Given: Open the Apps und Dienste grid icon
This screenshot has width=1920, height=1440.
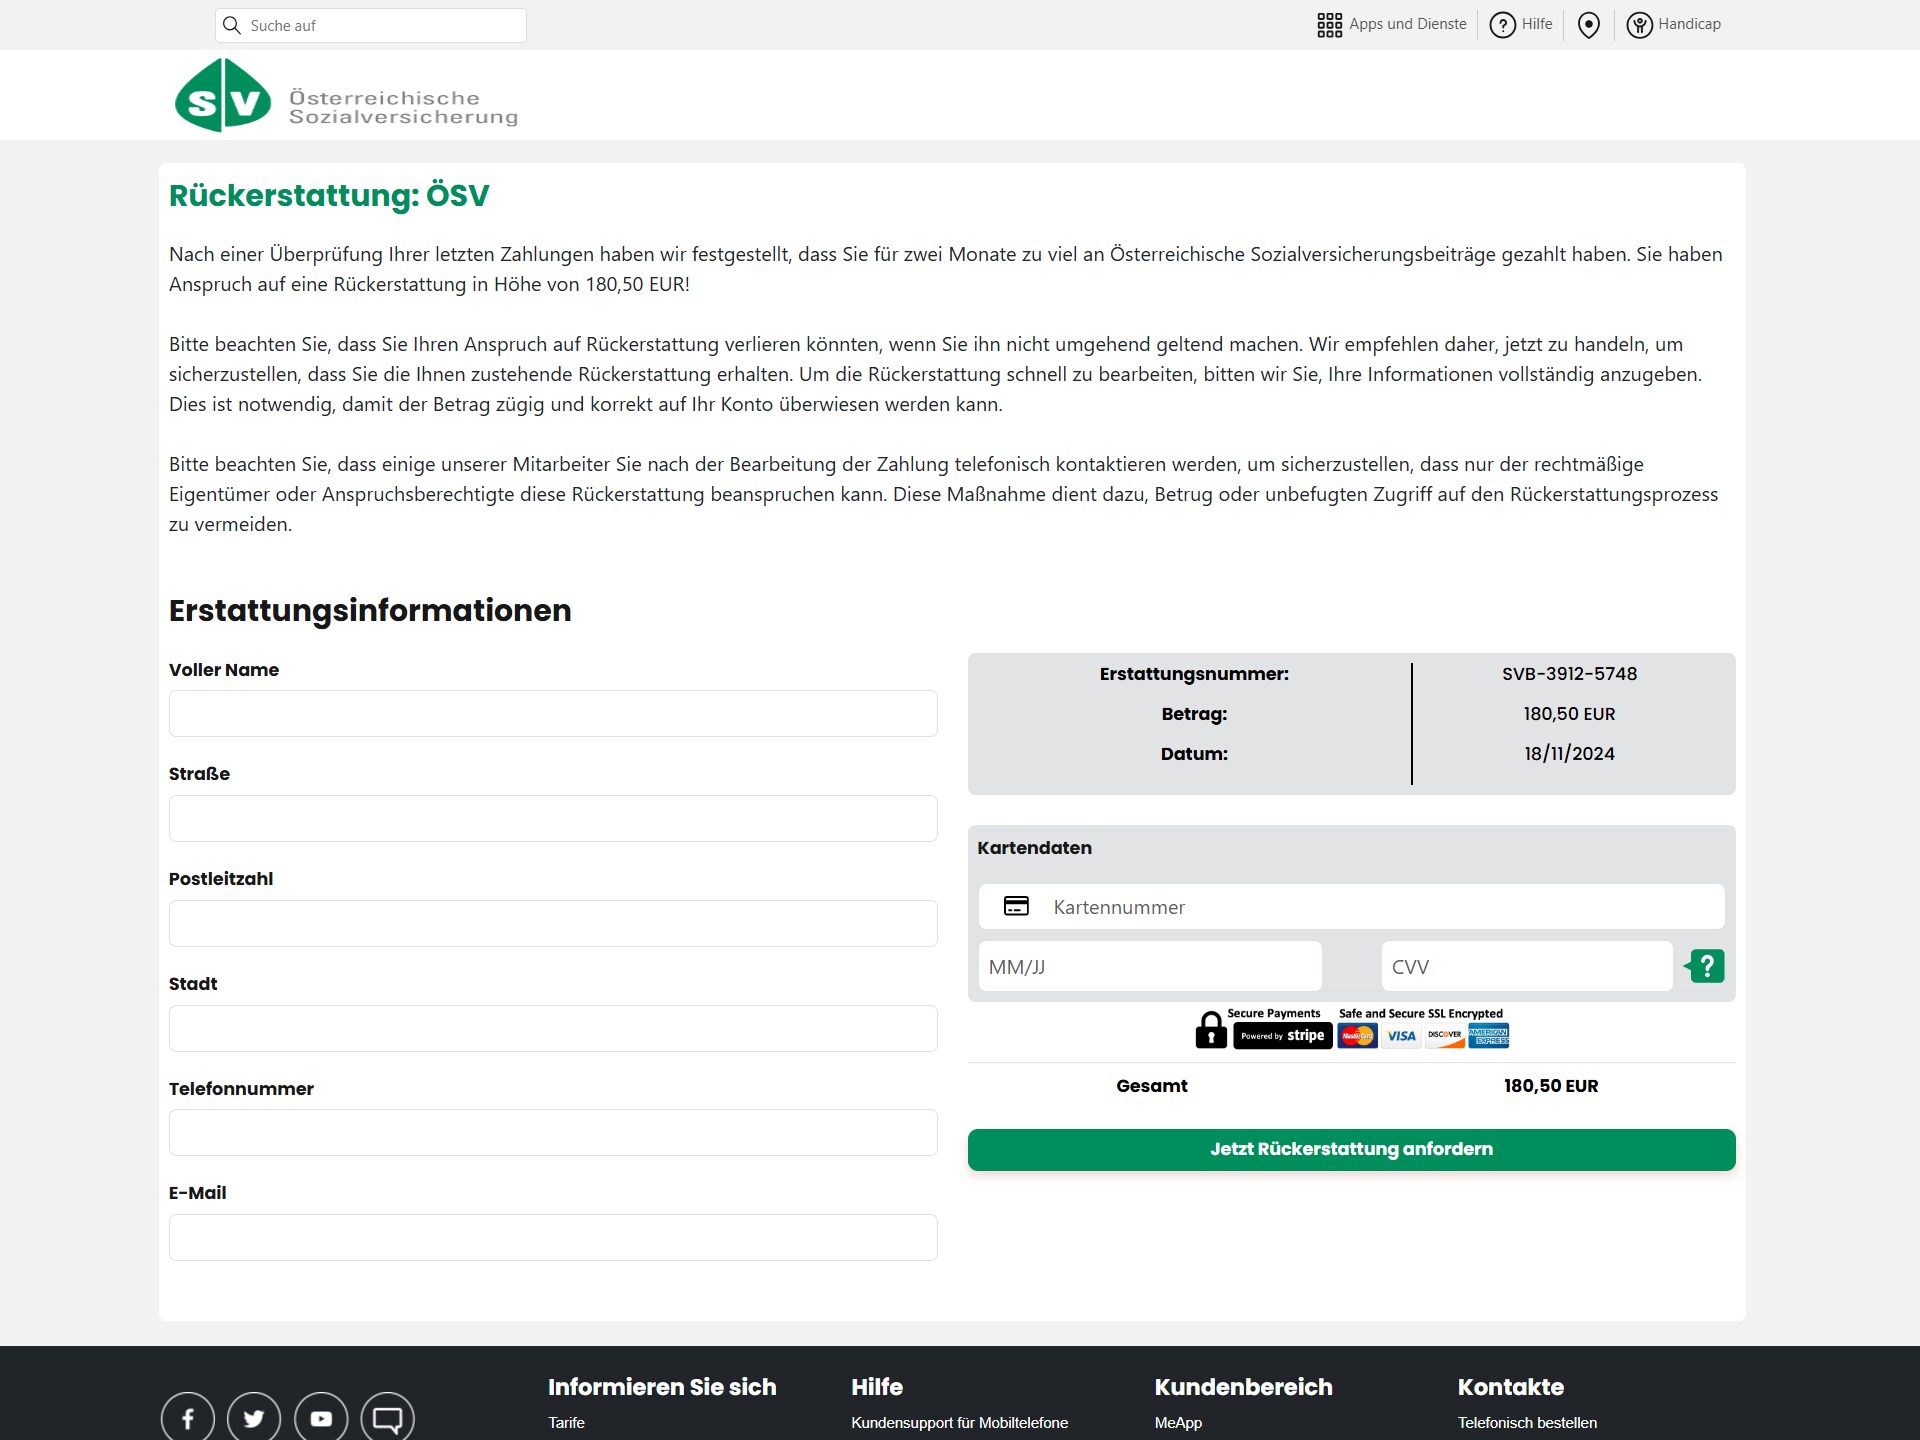Looking at the screenshot, I should pyautogui.click(x=1330, y=24).
